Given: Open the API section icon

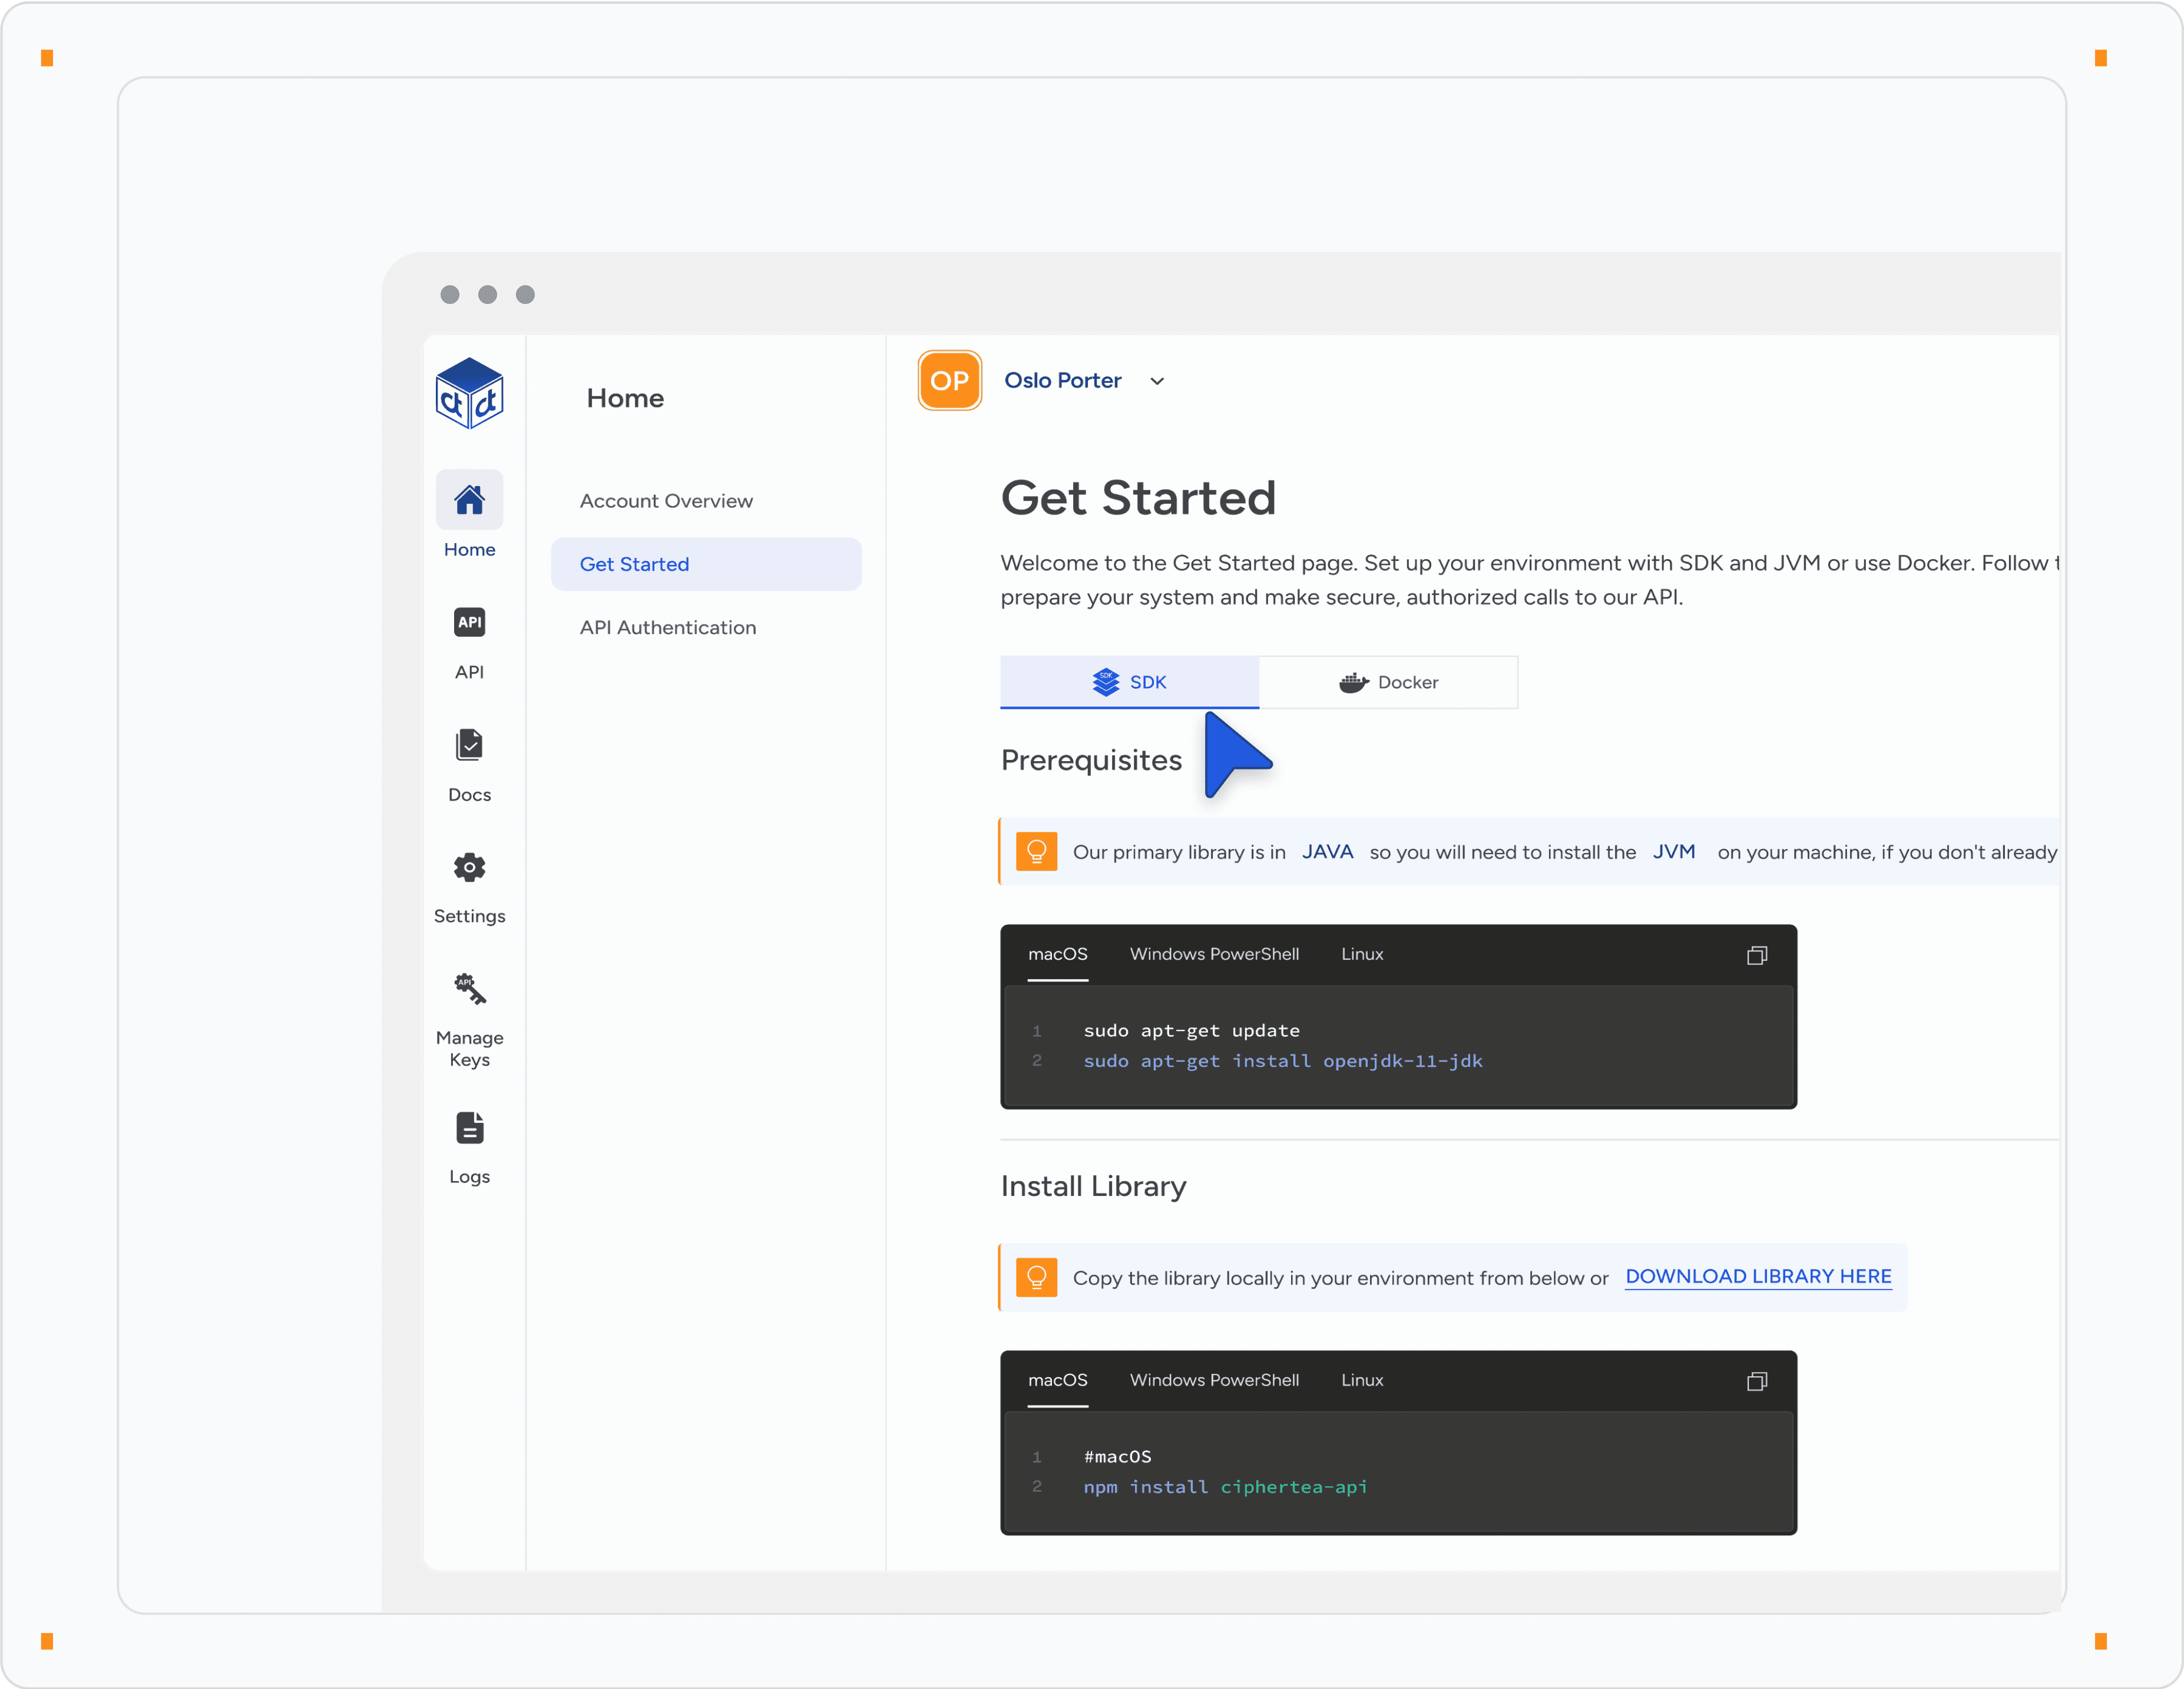Looking at the screenshot, I should [469, 622].
